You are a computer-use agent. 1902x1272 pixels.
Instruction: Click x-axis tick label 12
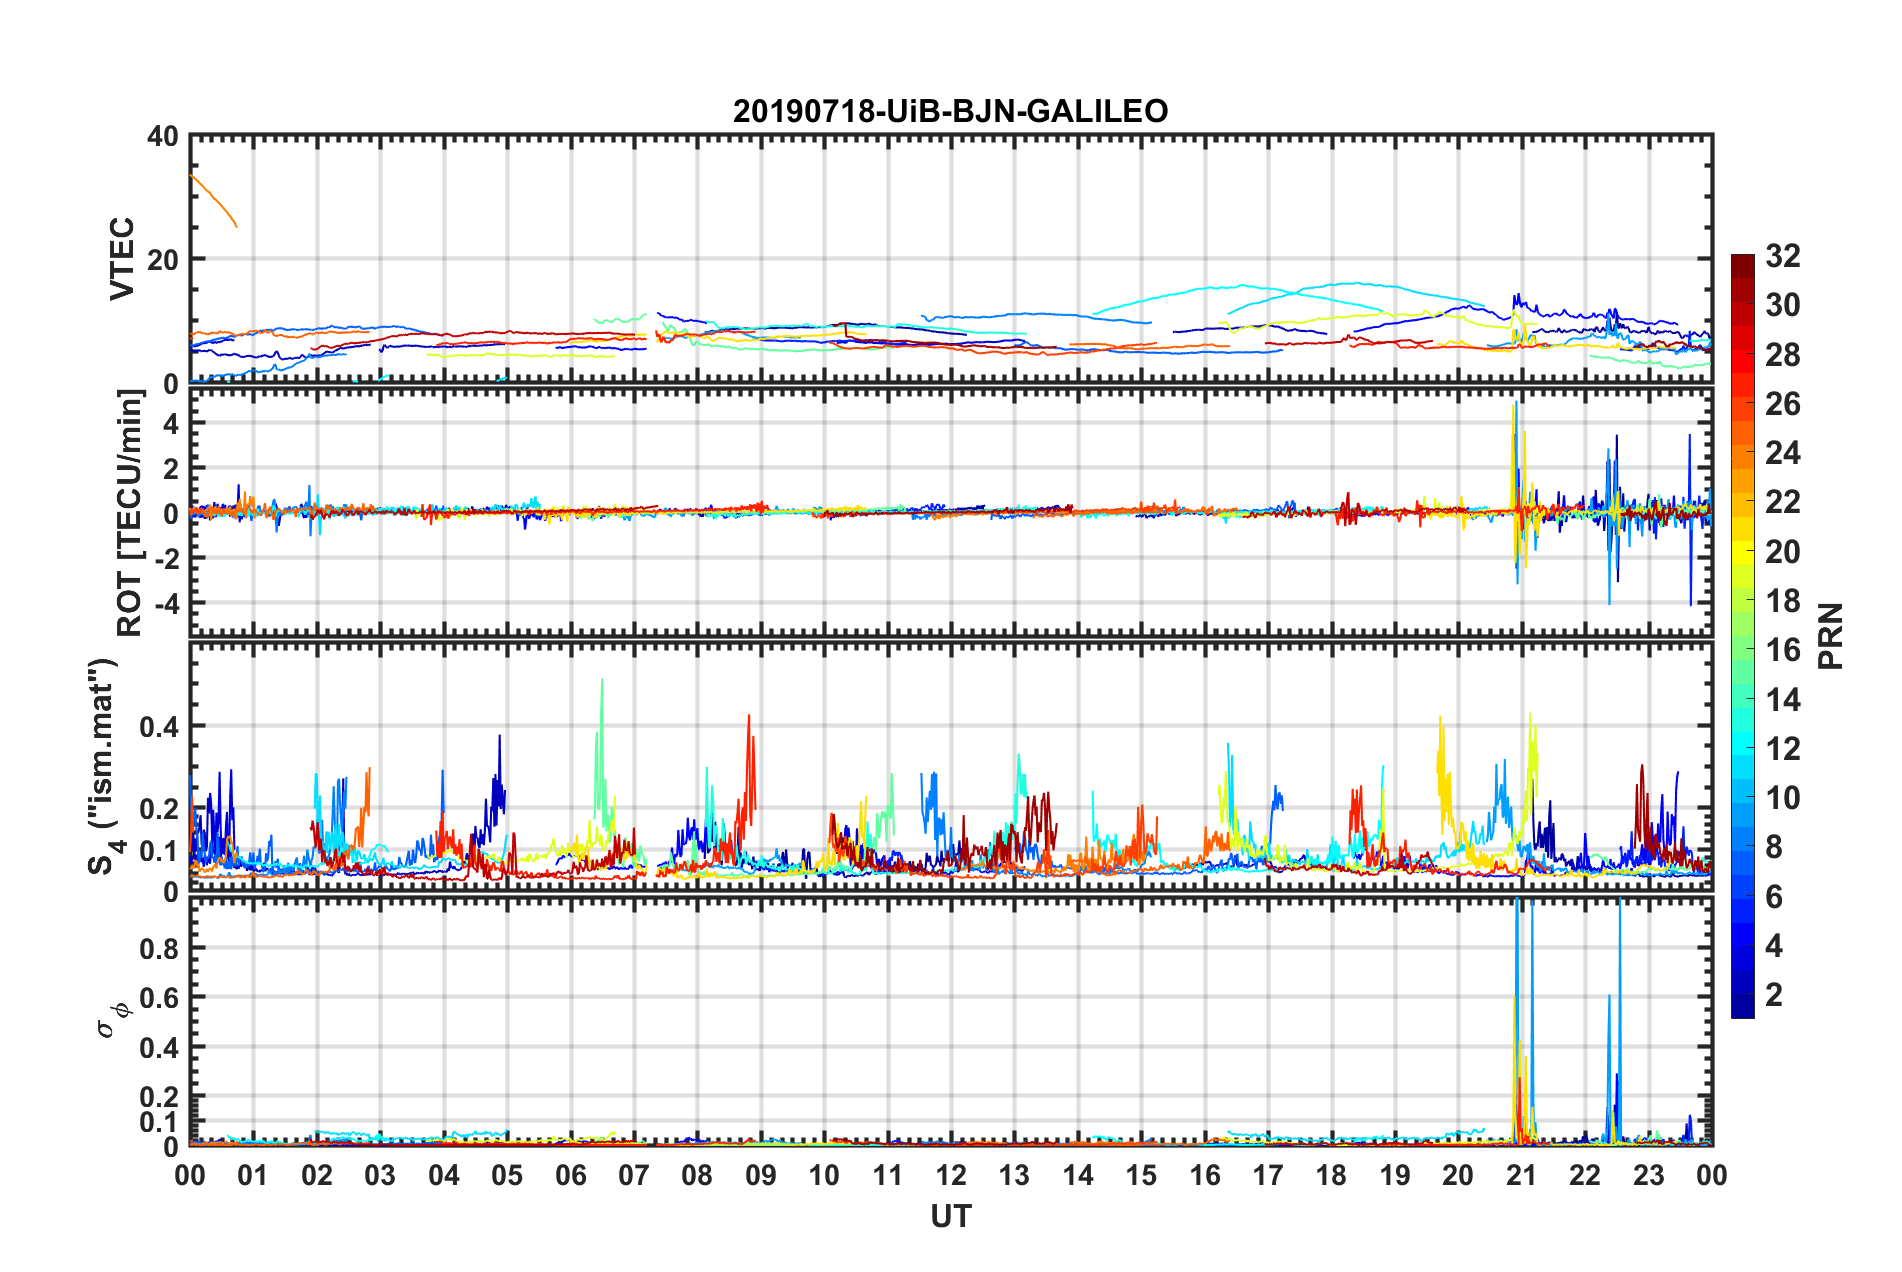coord(951,1175)
